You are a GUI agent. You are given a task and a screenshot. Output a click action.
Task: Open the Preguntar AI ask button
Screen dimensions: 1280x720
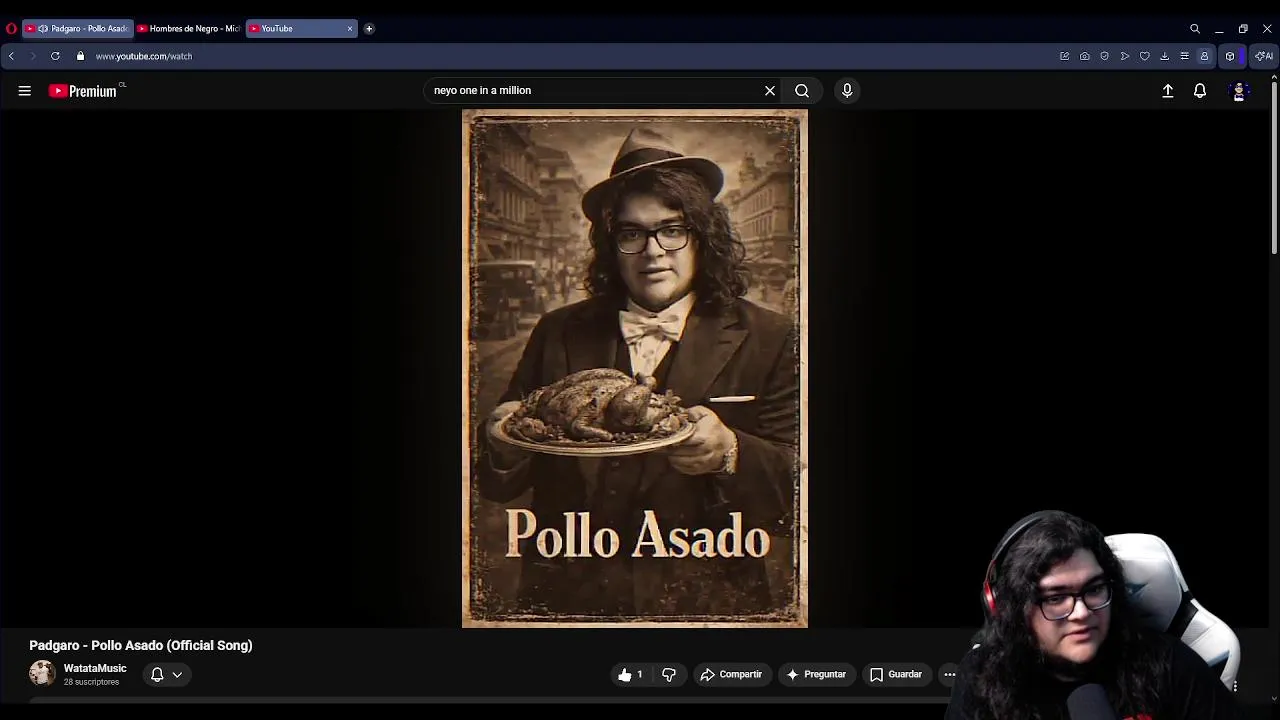coord(816,675)
